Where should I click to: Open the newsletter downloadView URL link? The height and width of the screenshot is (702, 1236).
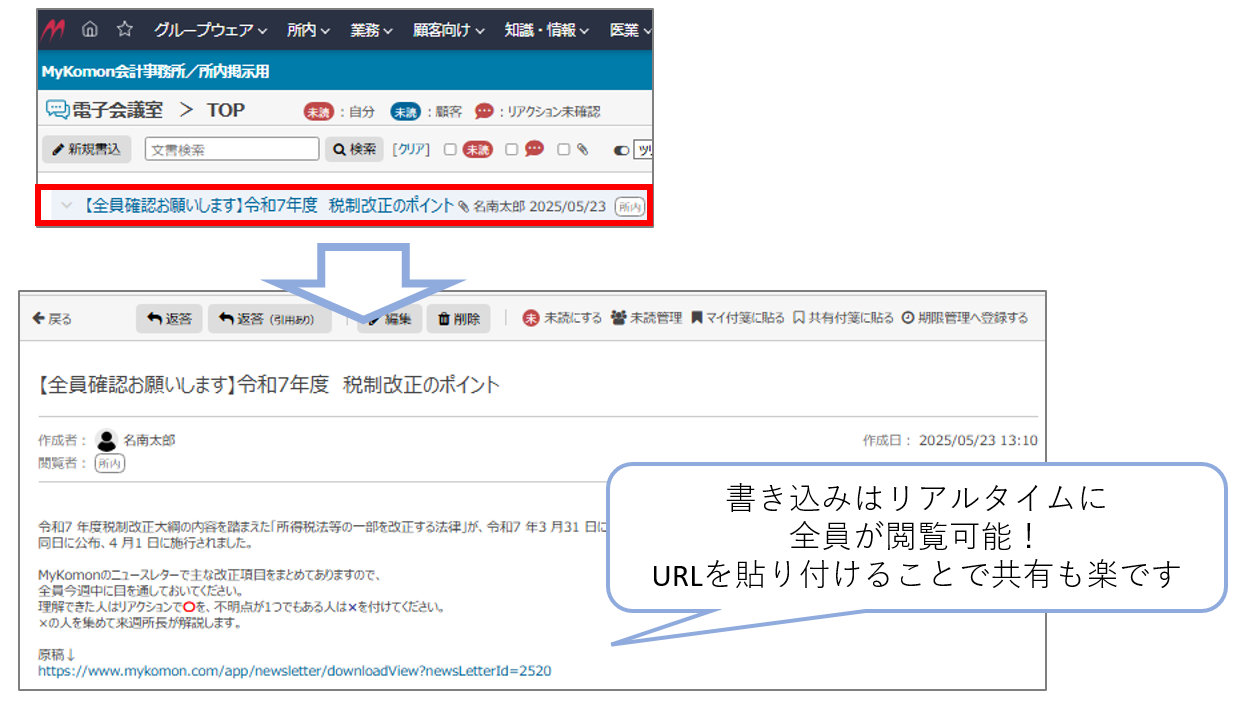pos(294,671)
